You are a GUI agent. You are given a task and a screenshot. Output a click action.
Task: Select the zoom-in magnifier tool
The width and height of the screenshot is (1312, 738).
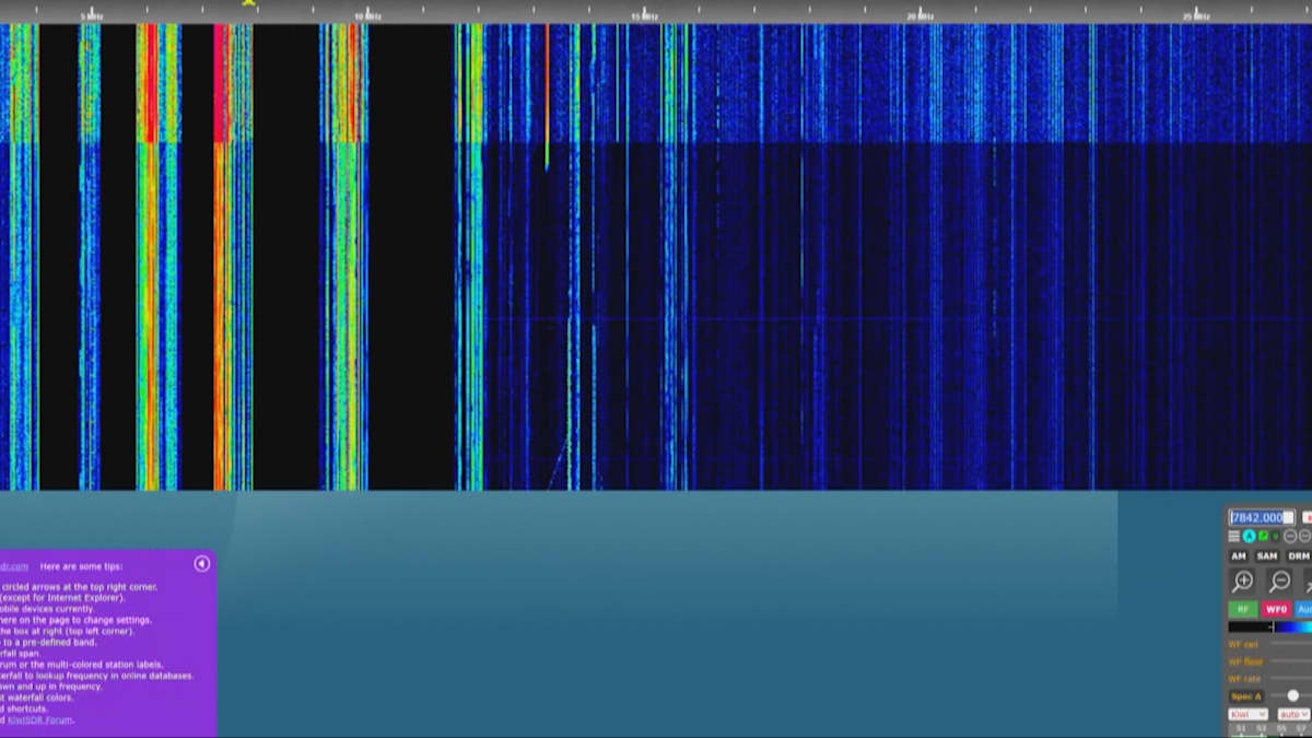1242,580
